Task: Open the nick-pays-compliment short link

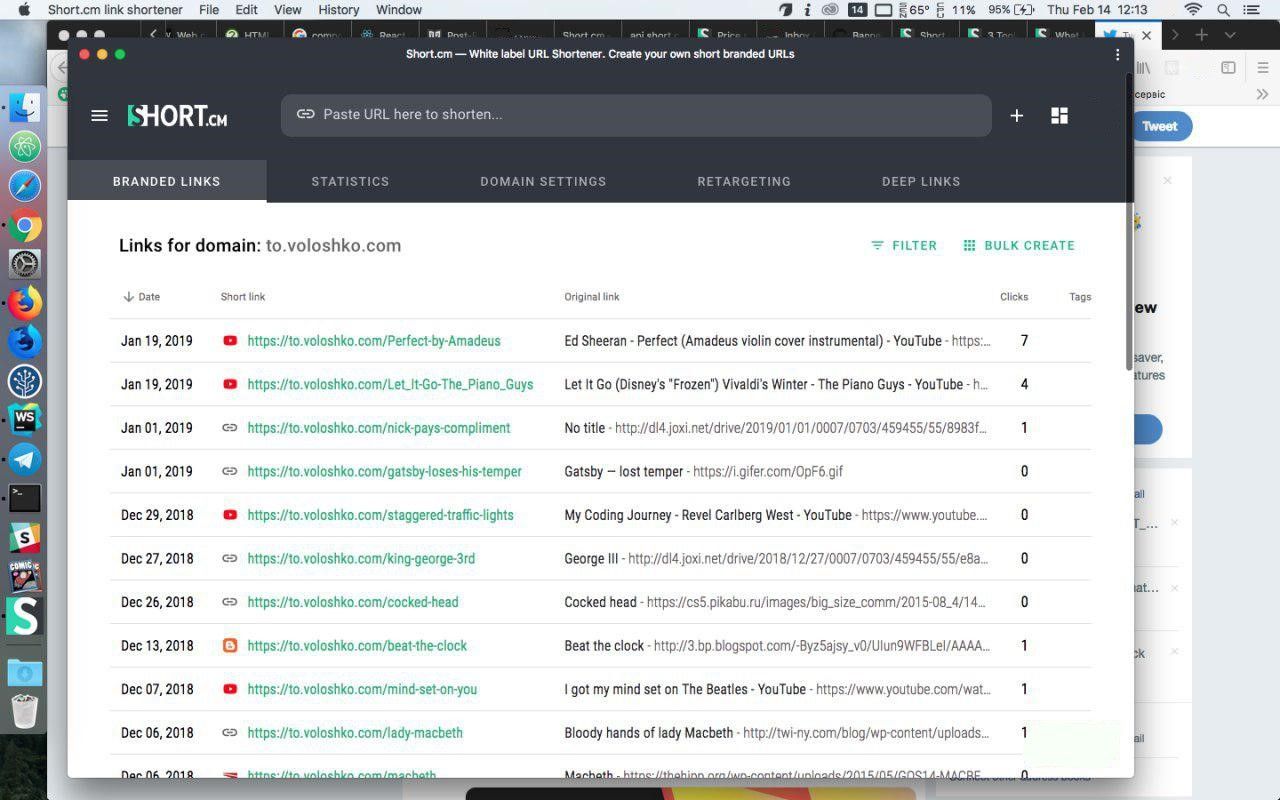Action: pos(379,428)
